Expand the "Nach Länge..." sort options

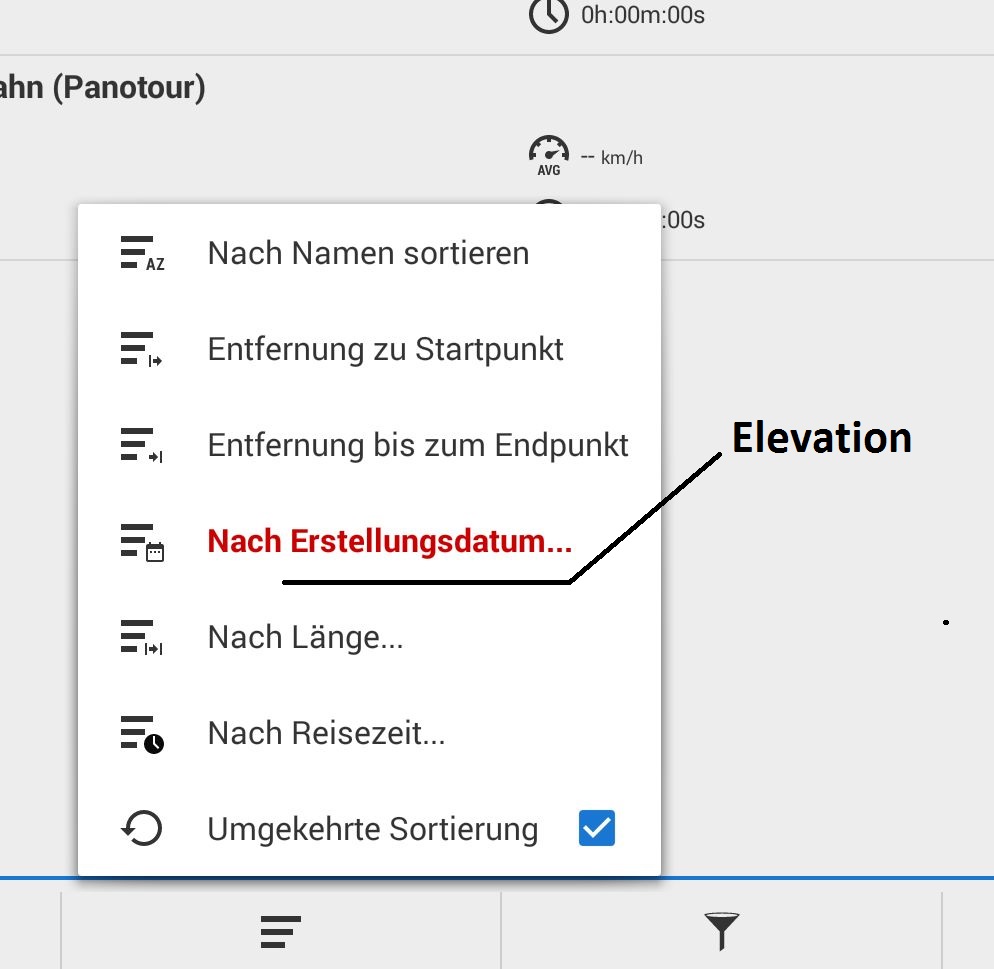(x=305, y=637)
